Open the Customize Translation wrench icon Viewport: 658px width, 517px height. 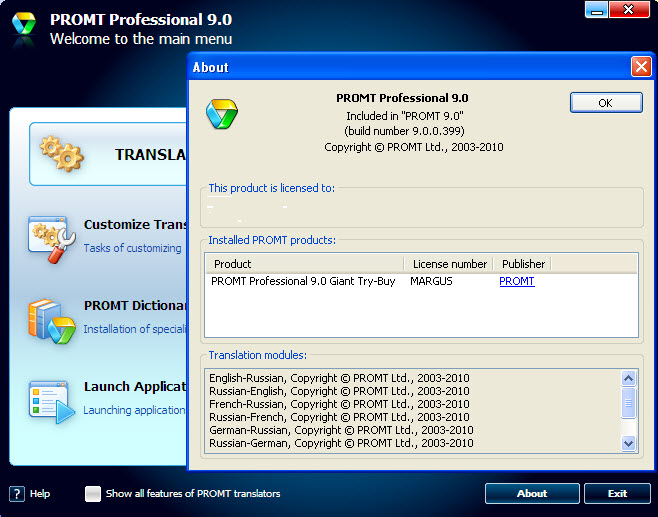[52, 239]
